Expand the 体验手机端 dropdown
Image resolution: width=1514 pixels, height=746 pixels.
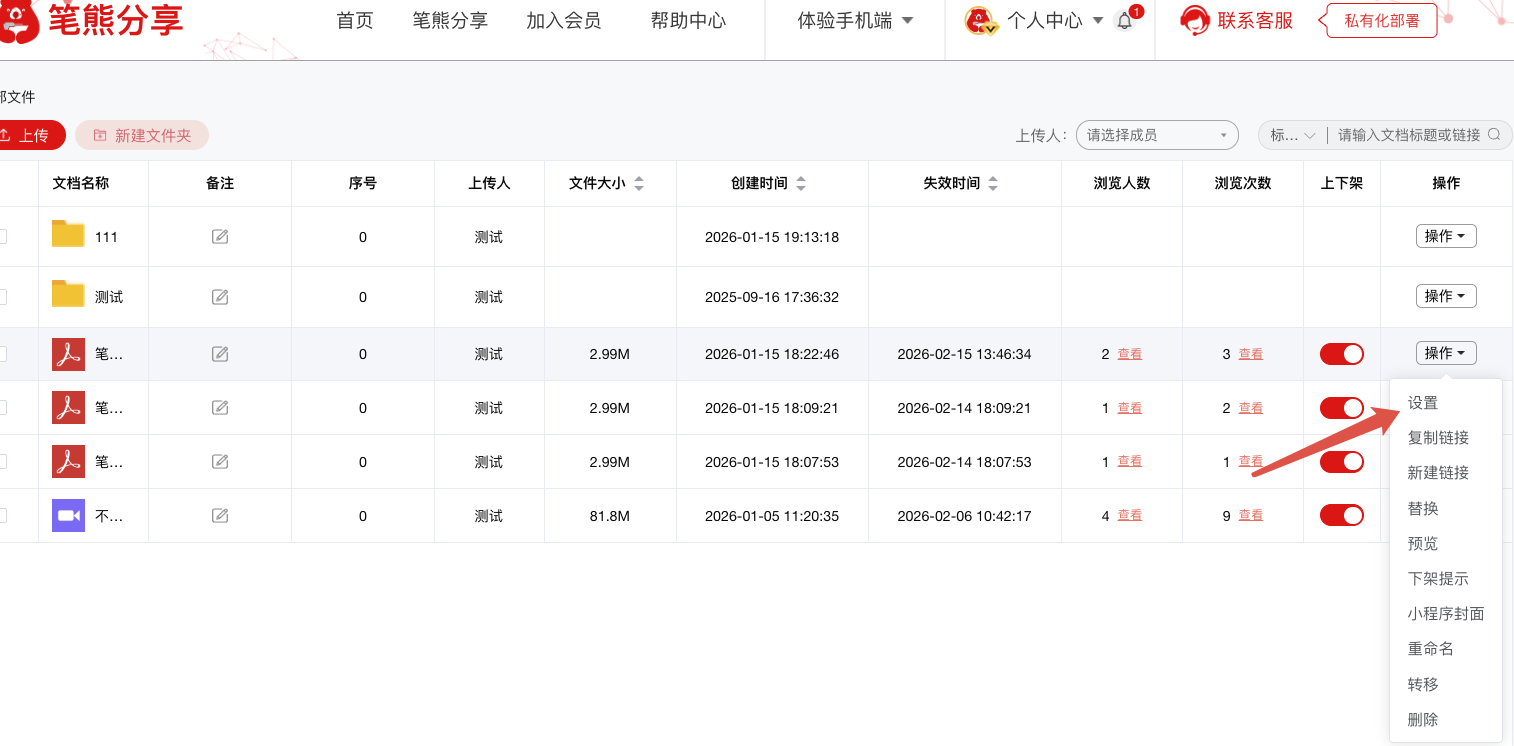click(855, 21)
